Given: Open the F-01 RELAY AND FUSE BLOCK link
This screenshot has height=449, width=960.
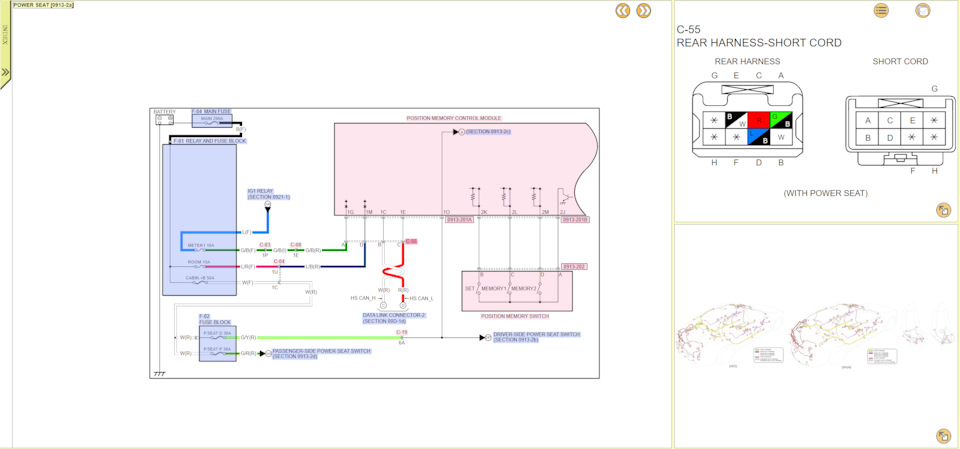Looking at the screenshot, I should (209, 141).
